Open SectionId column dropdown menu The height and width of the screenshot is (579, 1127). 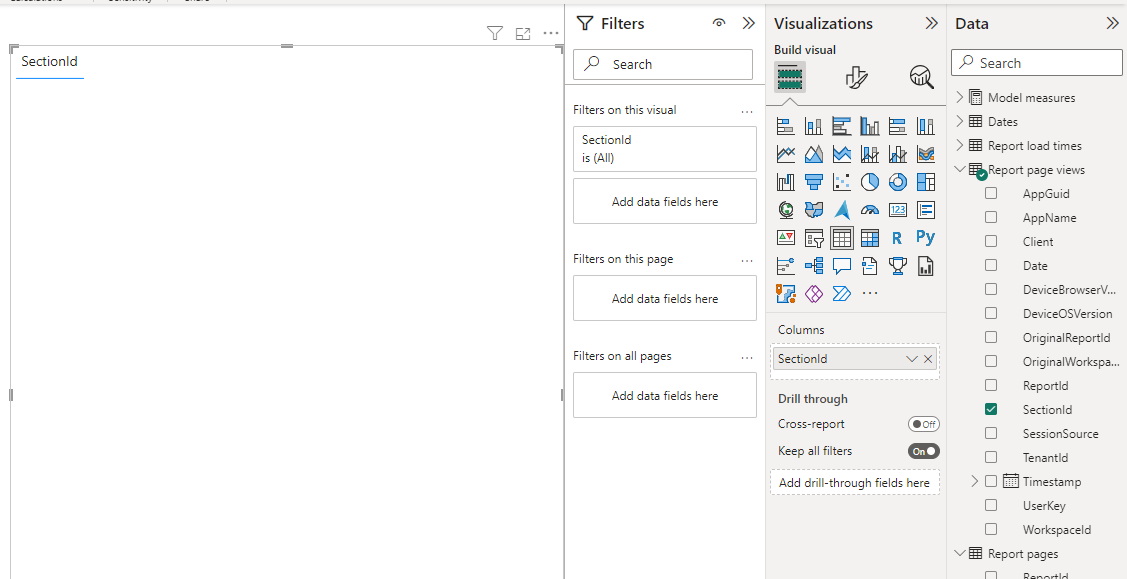pos(911,358)
